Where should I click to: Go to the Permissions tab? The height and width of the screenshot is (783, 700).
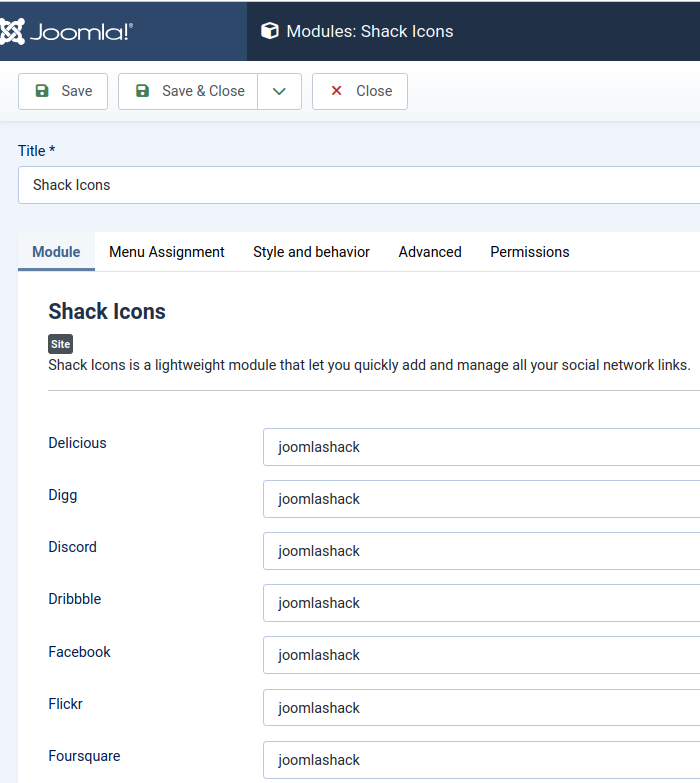coord(530,252)
